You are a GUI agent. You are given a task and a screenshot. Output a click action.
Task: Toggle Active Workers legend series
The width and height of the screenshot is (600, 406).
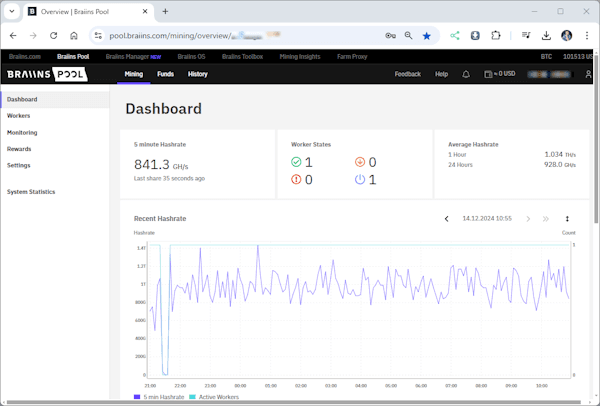pyautogui.click(x=214, y=397)
